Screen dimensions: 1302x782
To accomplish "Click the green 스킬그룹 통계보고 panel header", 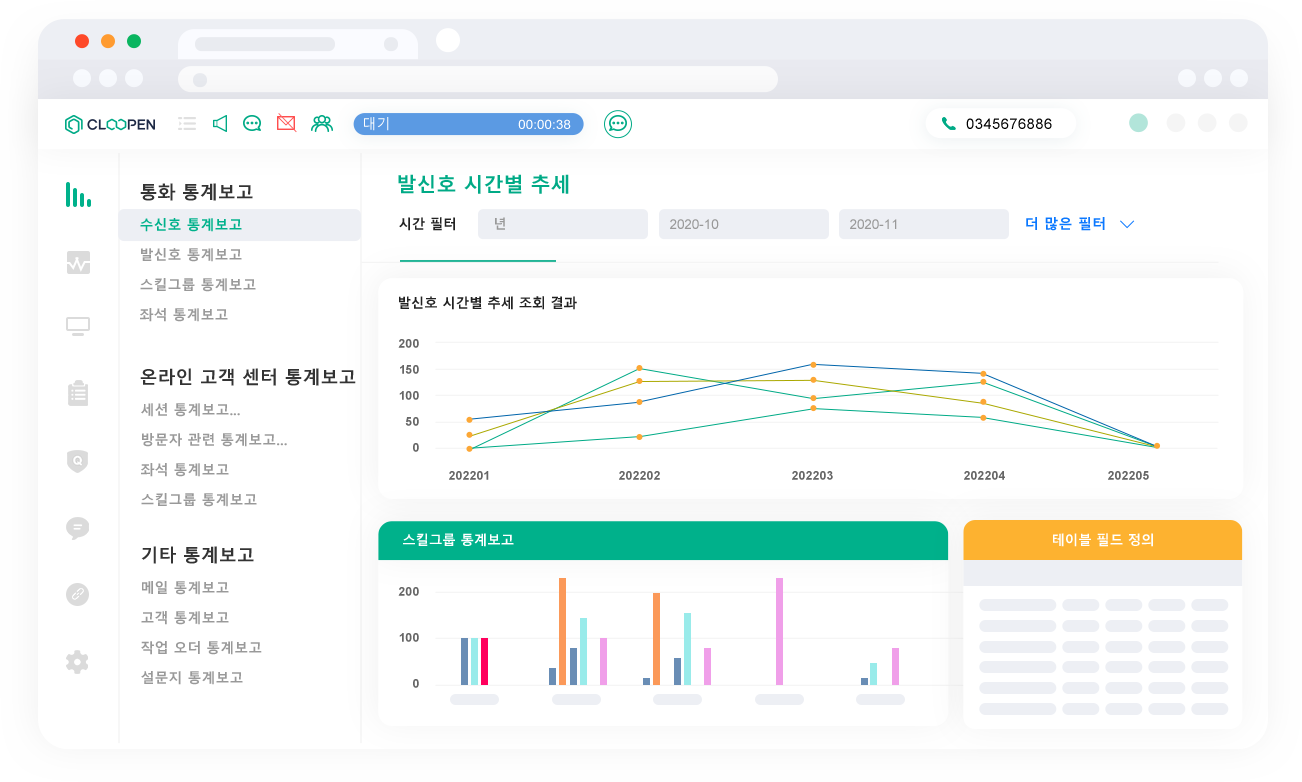I will tap(663, 540).
